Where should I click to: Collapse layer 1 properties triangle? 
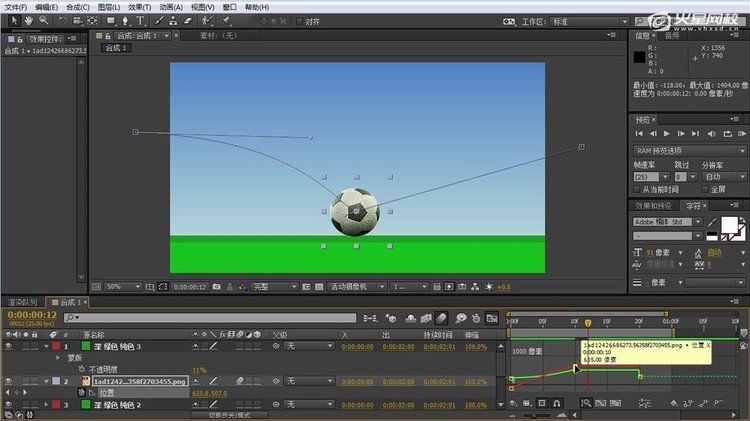click(46, 346)
